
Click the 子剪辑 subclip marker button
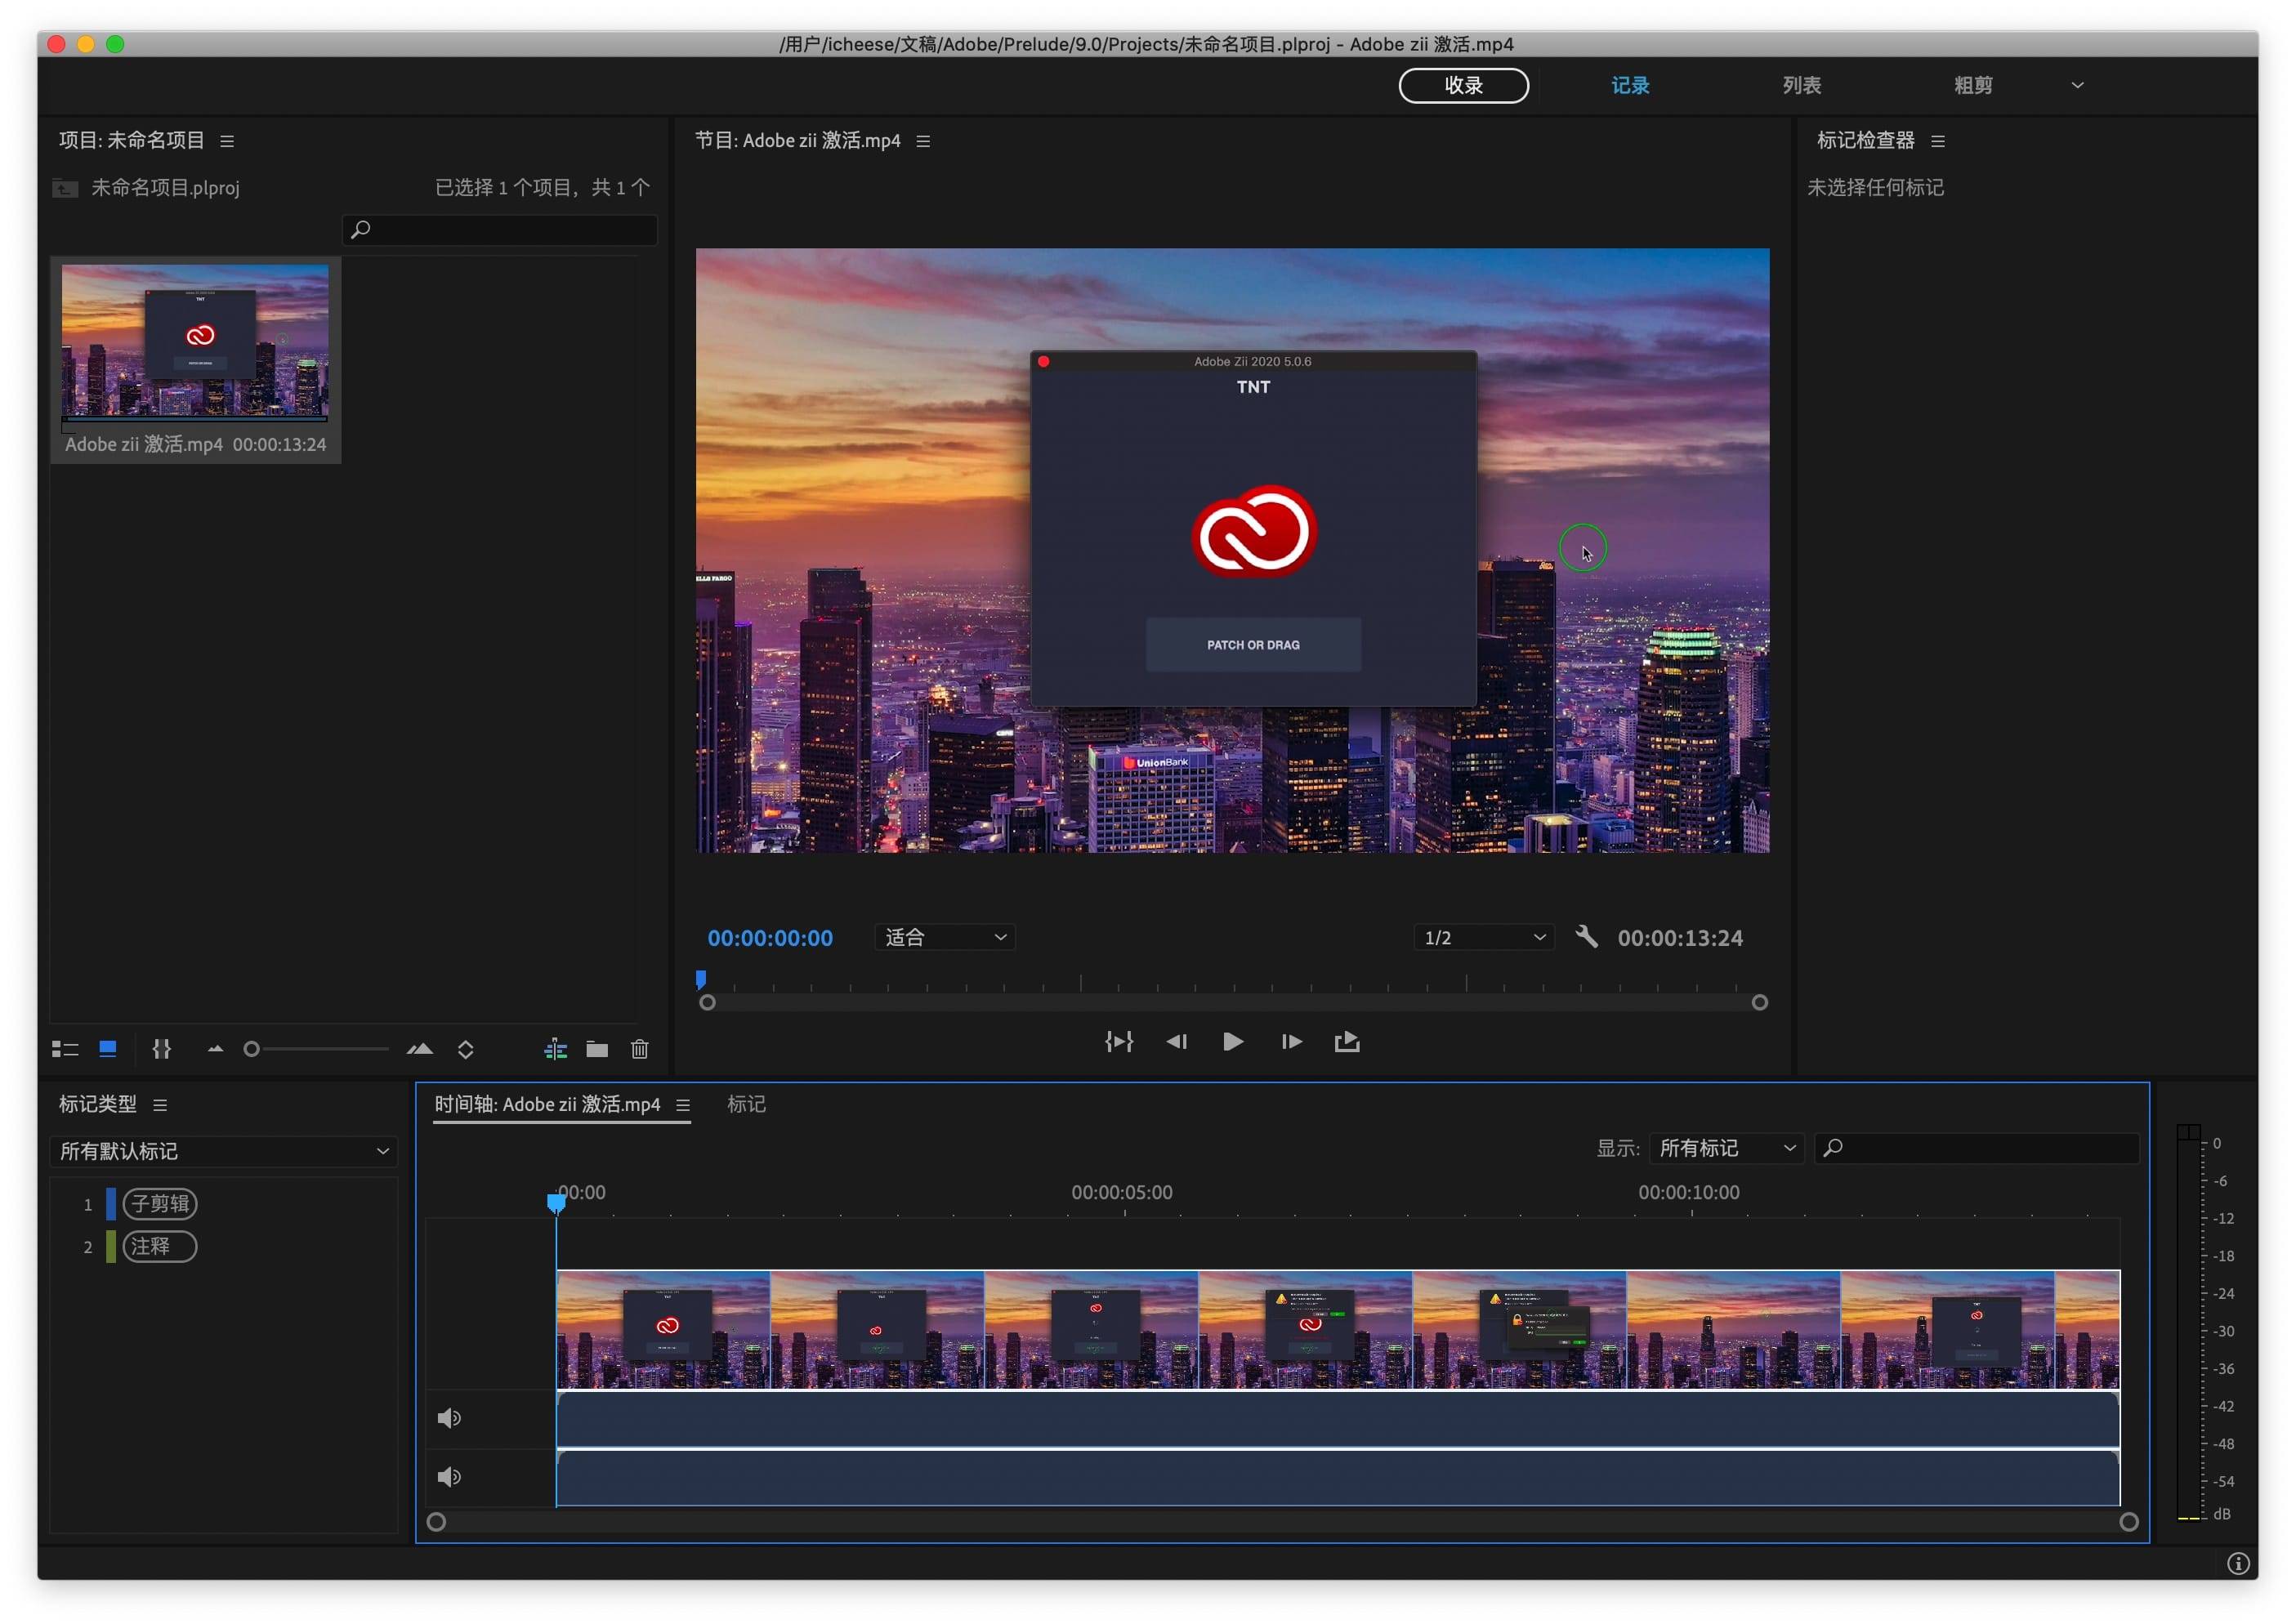coord(160,1204)
